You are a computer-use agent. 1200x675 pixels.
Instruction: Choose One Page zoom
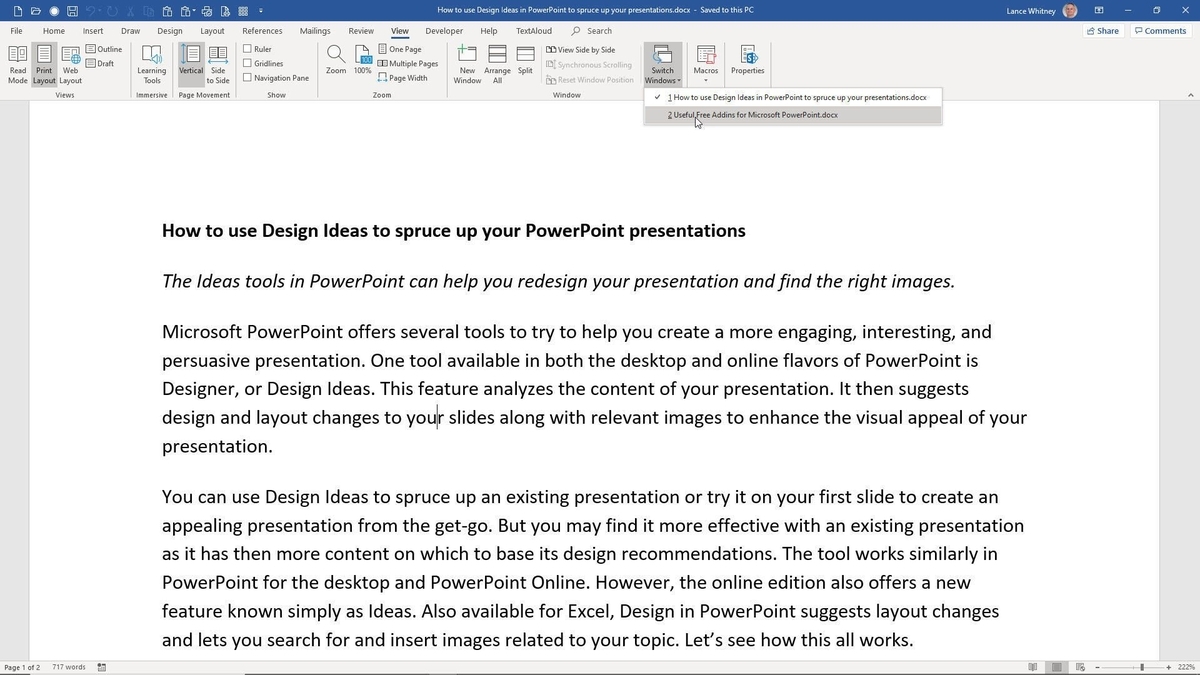[400, 49]
